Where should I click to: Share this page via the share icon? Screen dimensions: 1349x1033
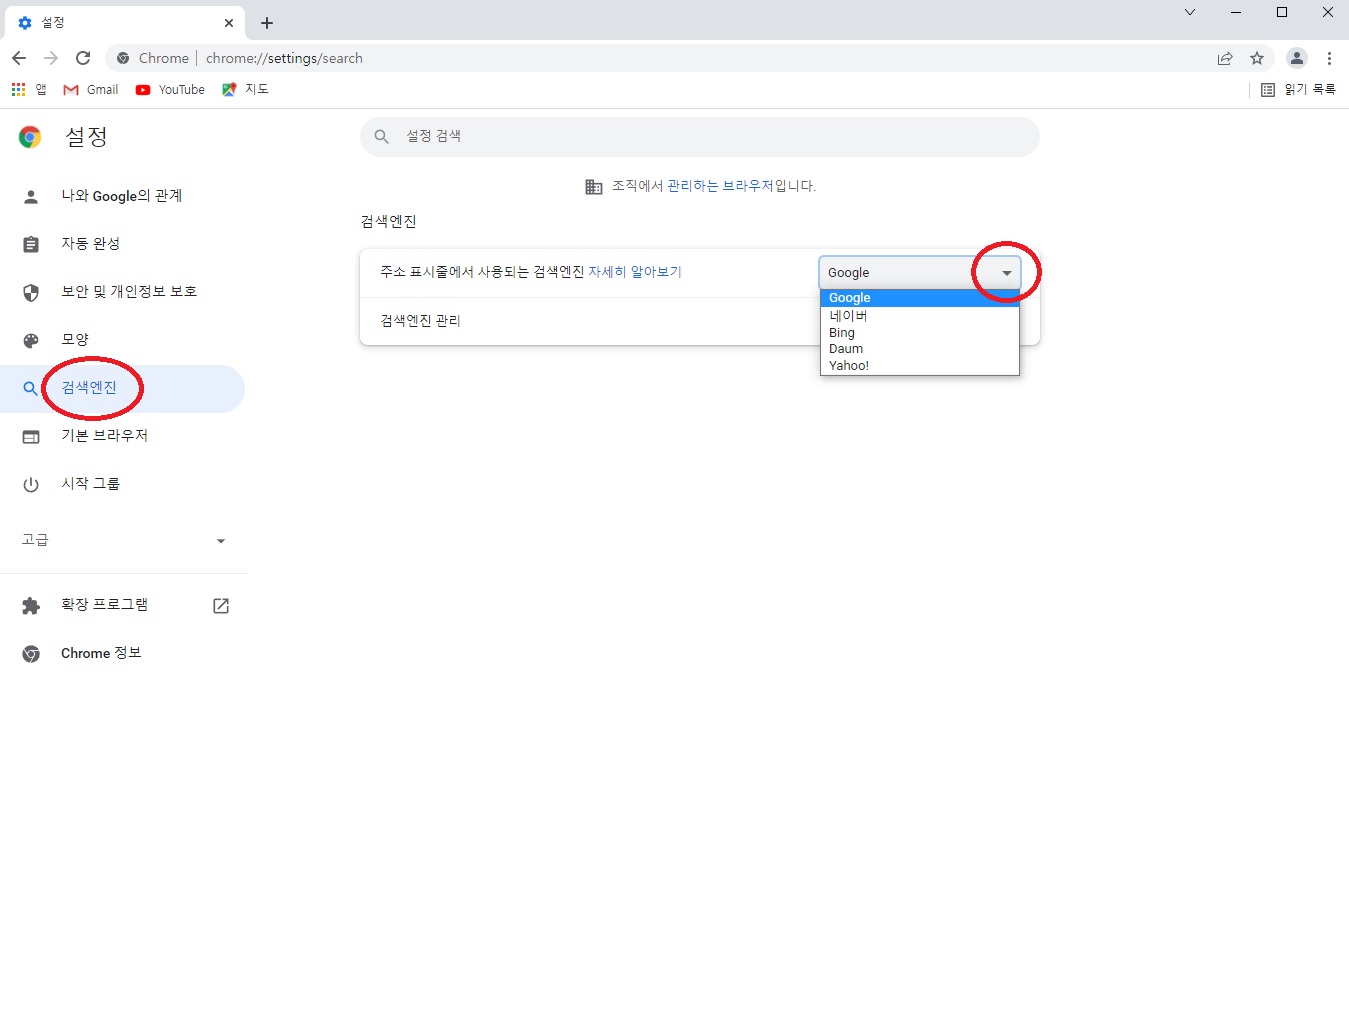pyautogui.click(x=1225, y=58)
